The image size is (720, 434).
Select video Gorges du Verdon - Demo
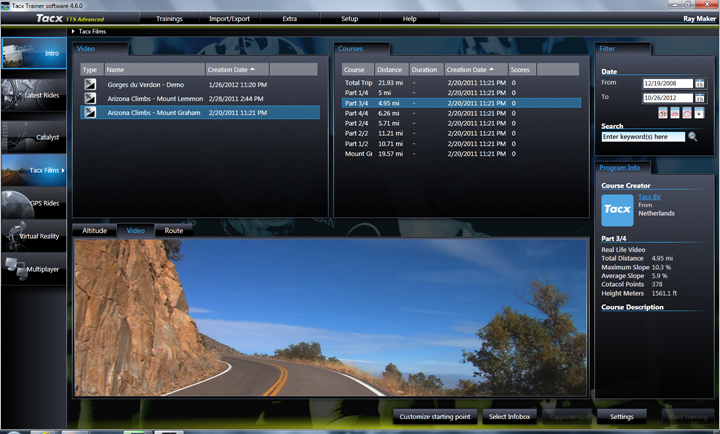pyautogui.click(x=200, y=85)
